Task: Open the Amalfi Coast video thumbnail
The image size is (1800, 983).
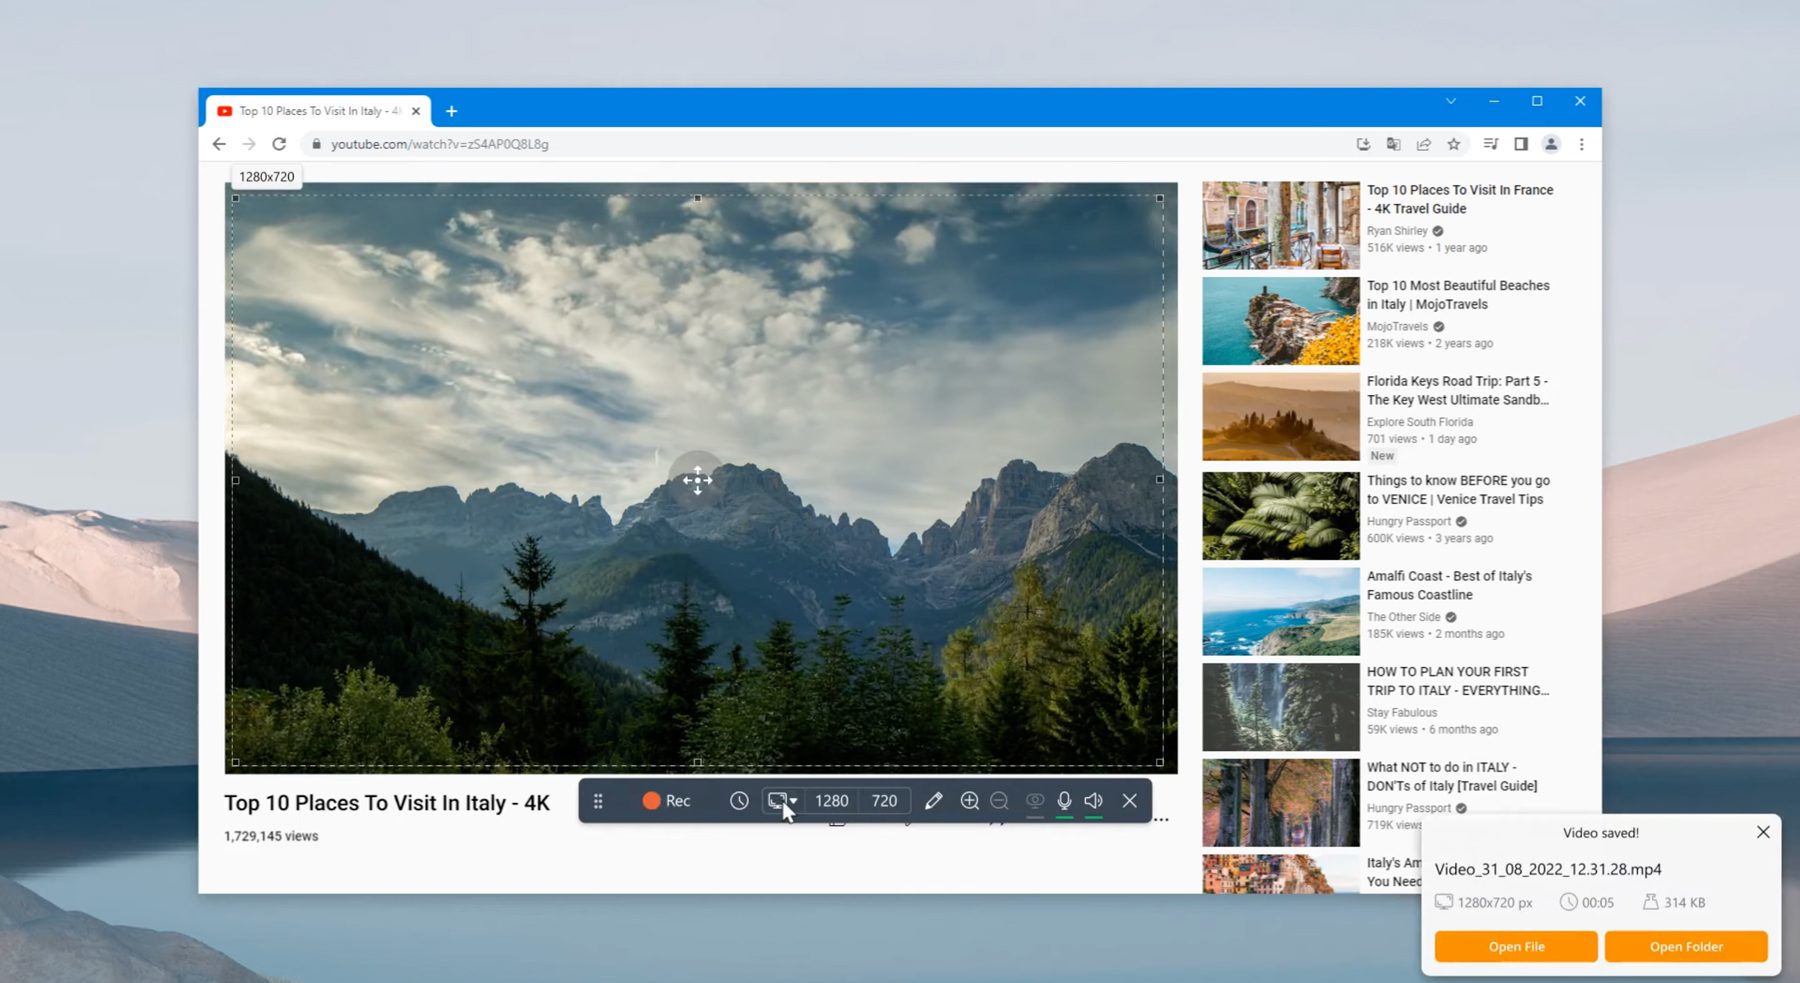Action: 1280,610
